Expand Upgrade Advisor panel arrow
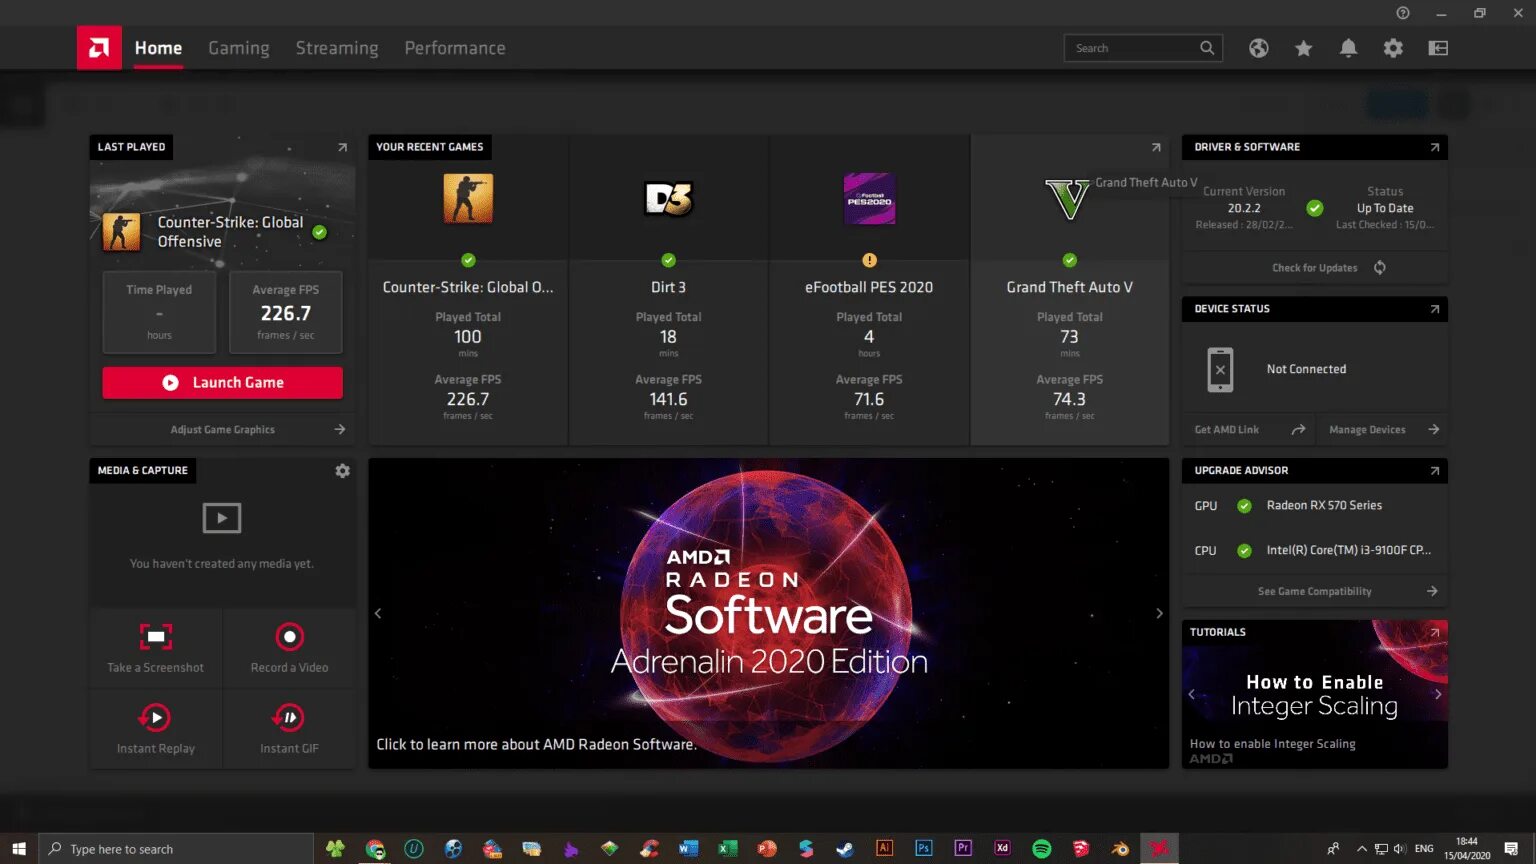The height and width of the screenshot is (864, 1536). point(1435,471)
